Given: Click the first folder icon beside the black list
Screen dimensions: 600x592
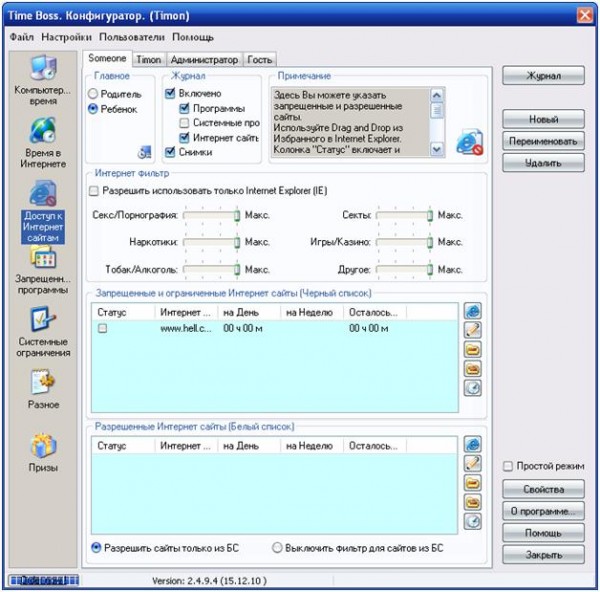Looking at the screenshot, I should pyautogui.click(x=473, y=349).
